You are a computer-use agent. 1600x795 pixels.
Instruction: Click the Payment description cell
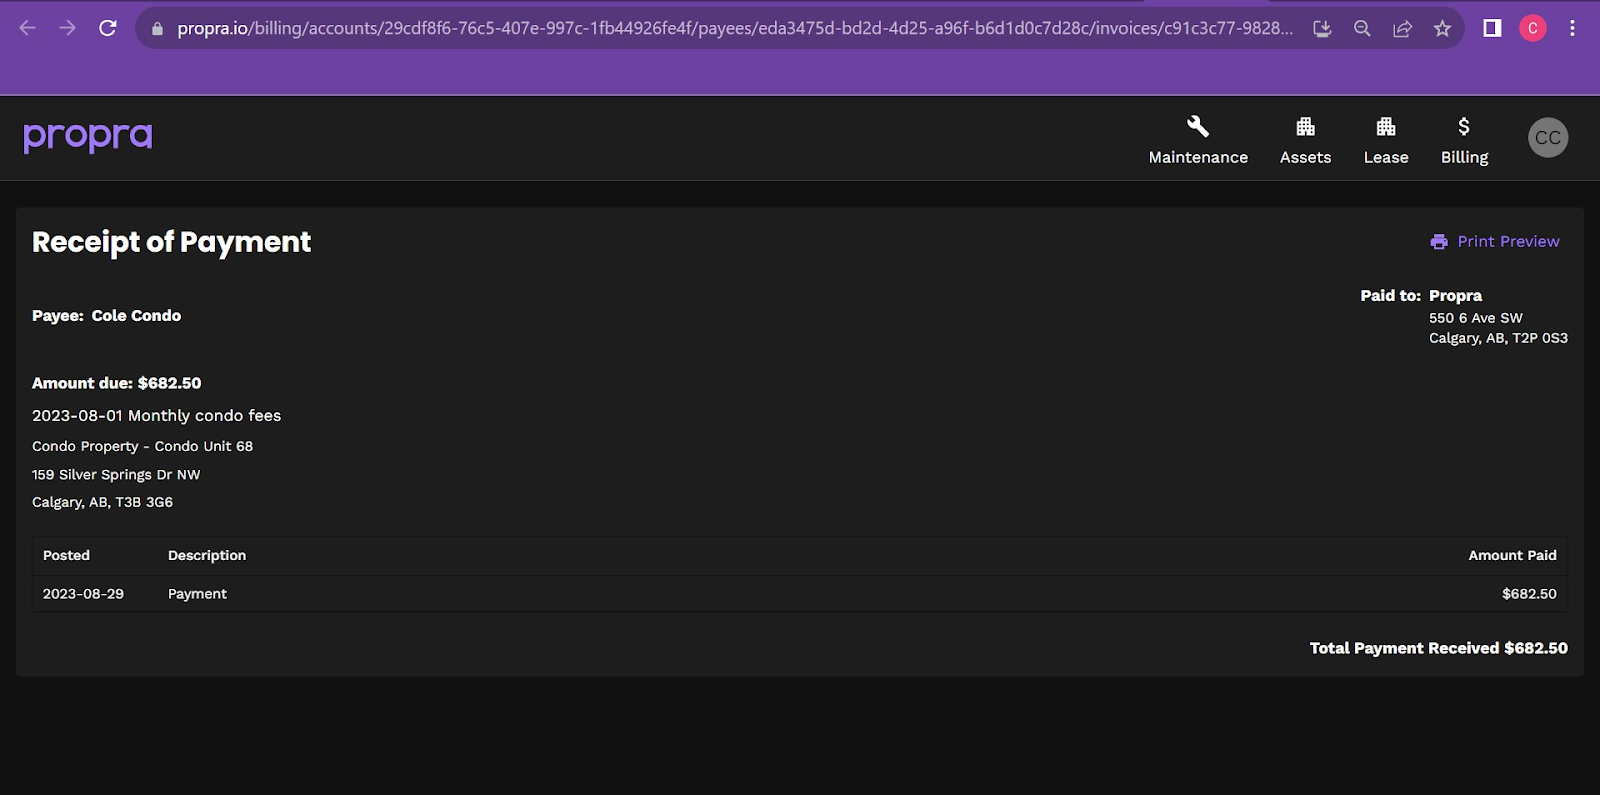click(x=197, y=594)
